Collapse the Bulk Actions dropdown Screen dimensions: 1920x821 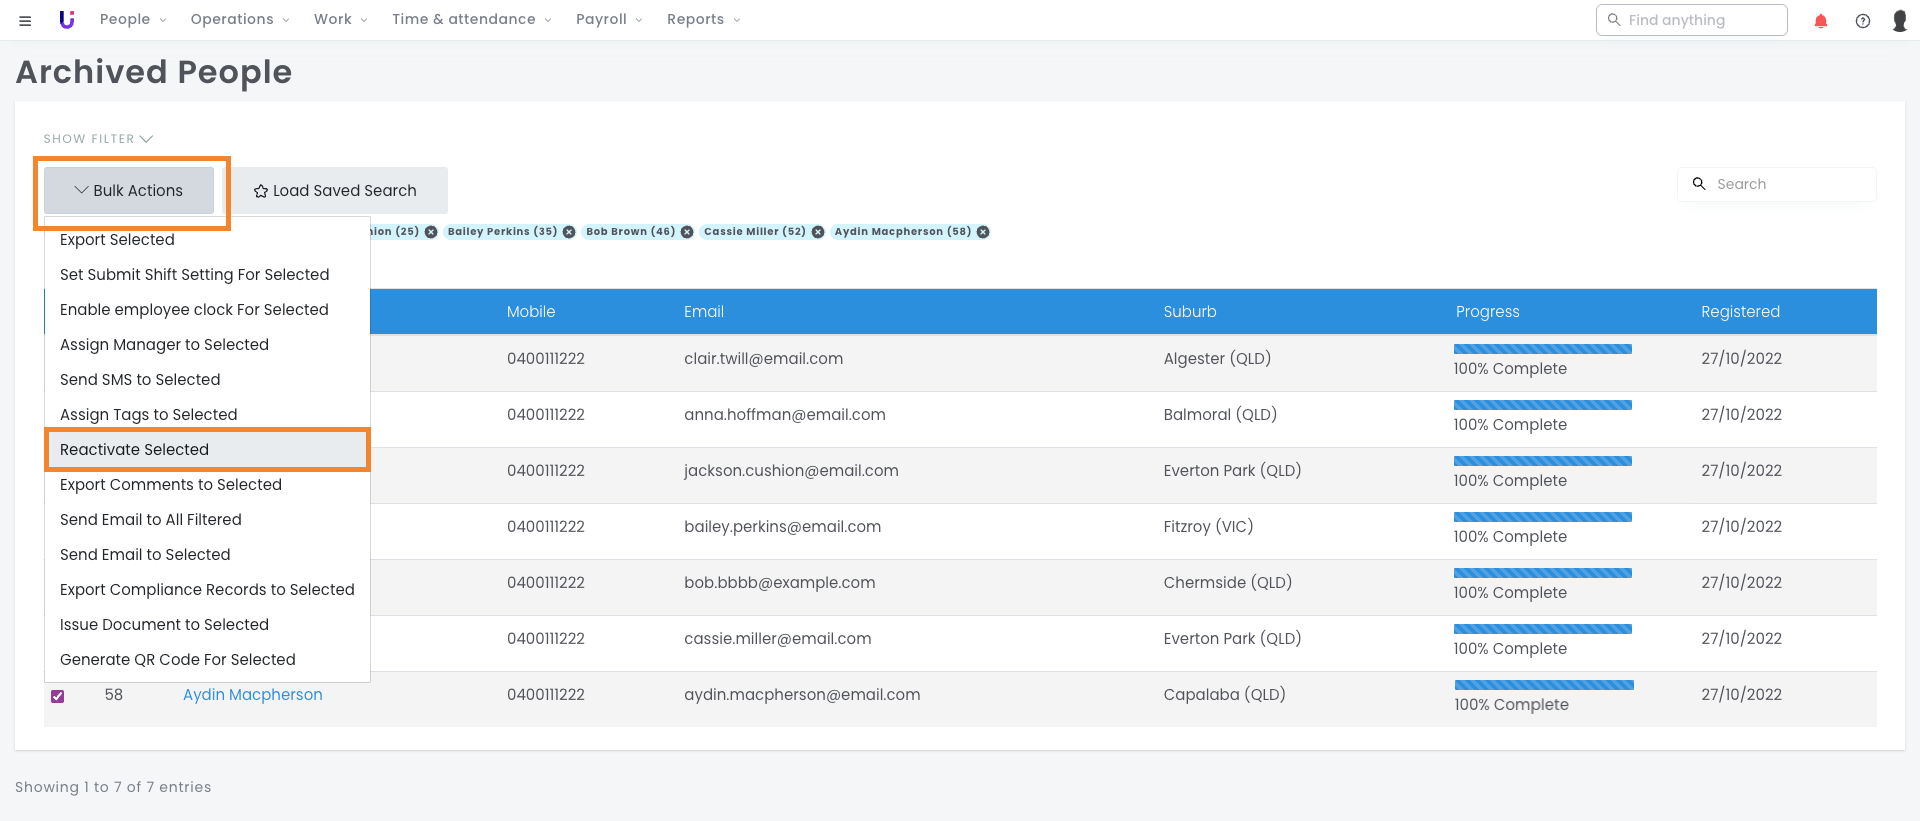[129, 191]
